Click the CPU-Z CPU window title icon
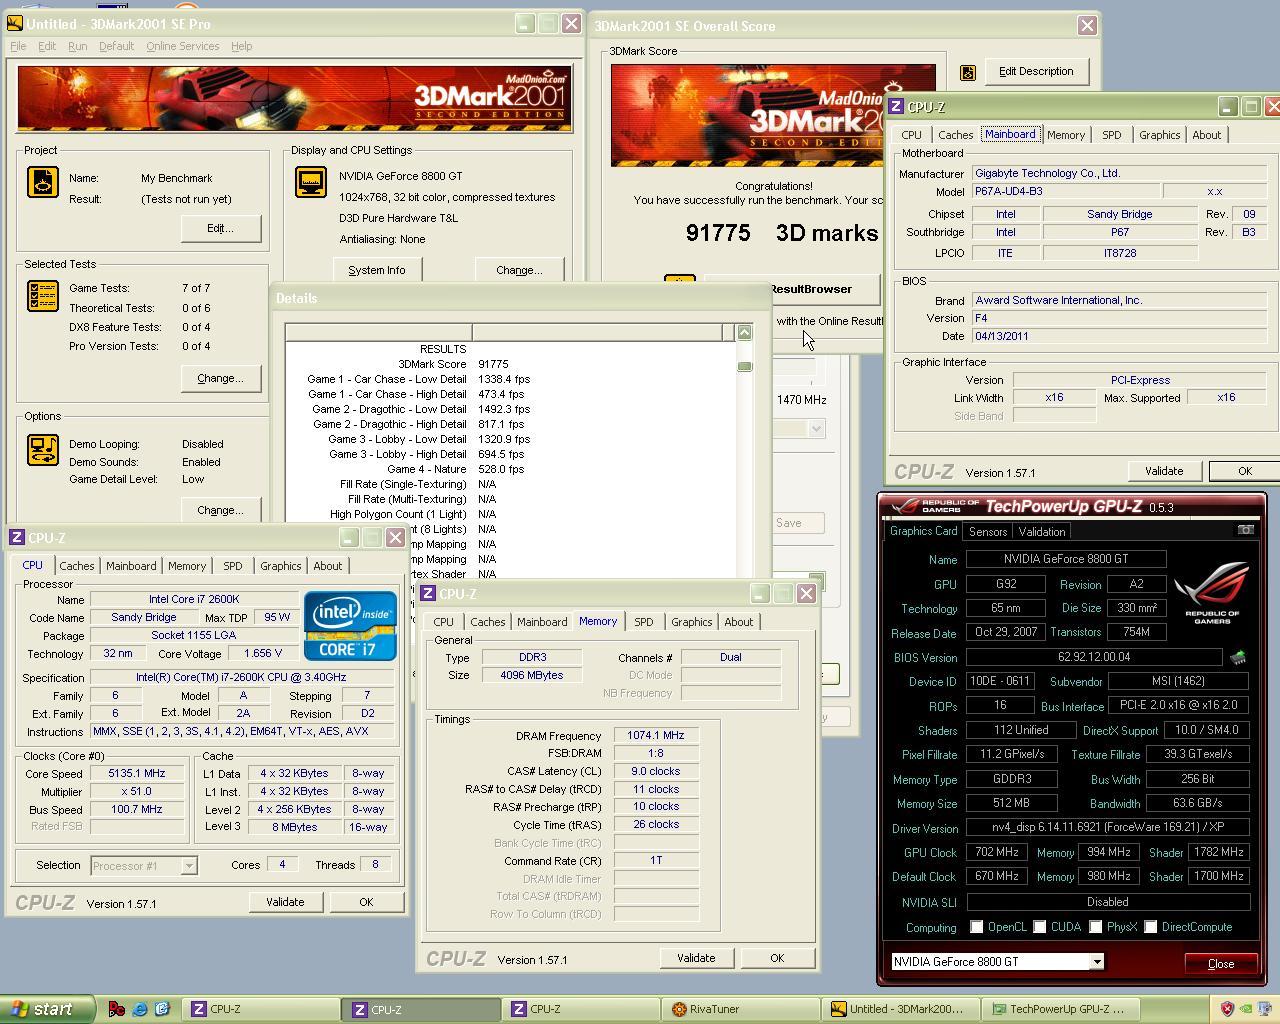Screen dimensions: 1280x1024 pos(16,538)
